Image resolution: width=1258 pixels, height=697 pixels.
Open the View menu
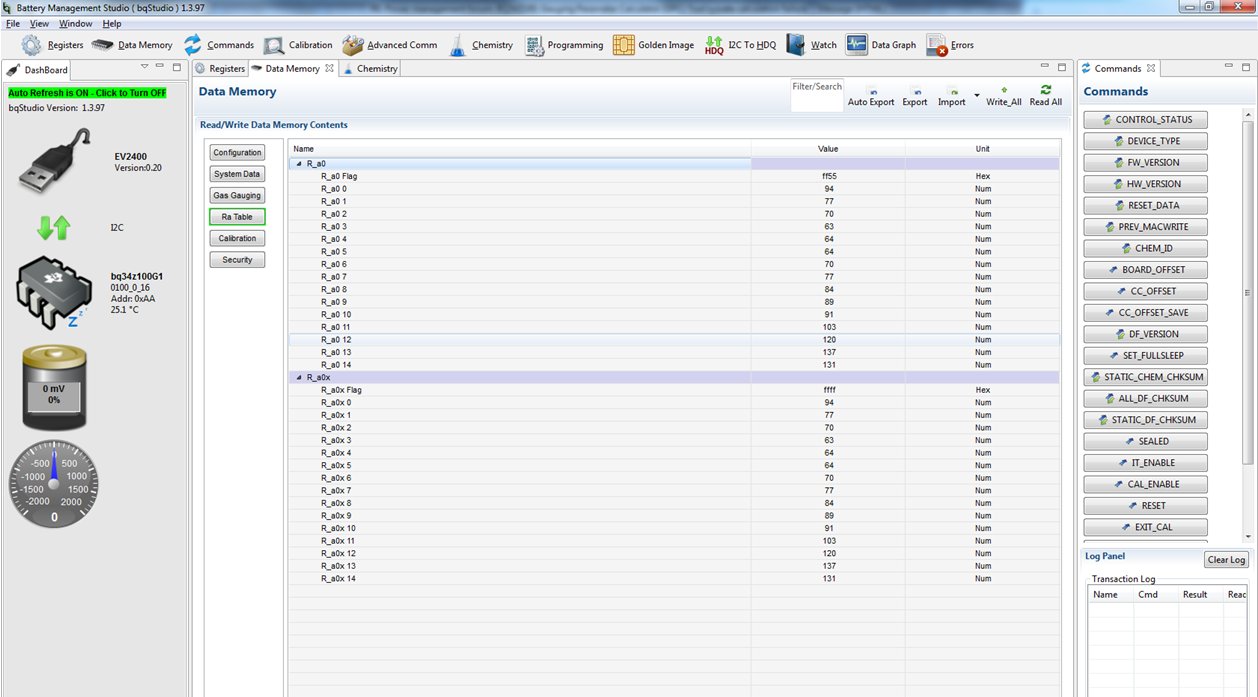point(39,23)
